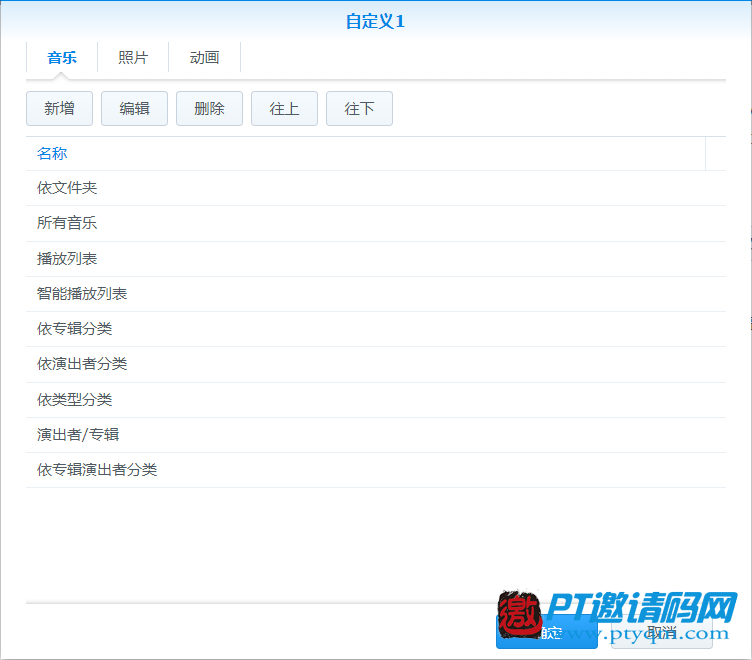Open the 照片 tab
Image resolution: width=752 pixels, height=660 pixels.
pyautogui.click(x=133, y=58)
